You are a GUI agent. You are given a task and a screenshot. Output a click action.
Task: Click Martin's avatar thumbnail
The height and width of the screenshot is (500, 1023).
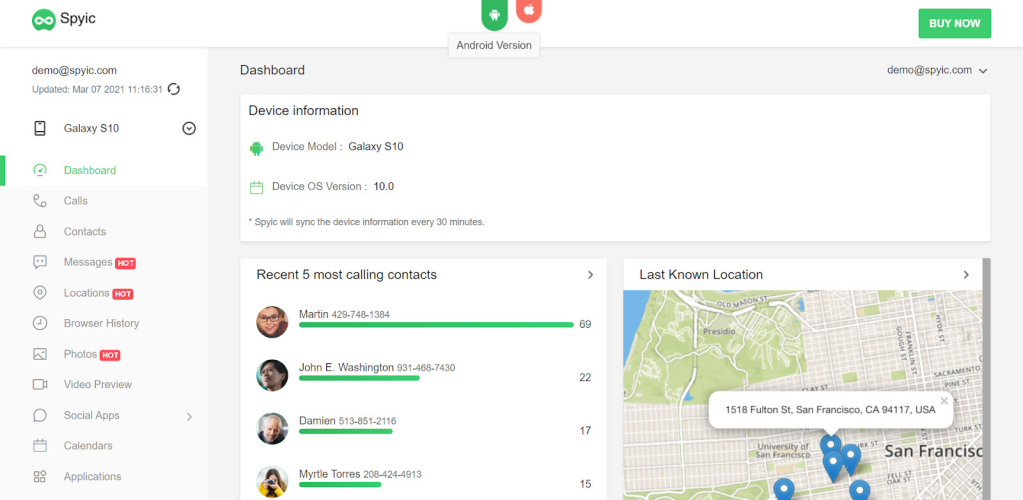[x=272, y=322]
